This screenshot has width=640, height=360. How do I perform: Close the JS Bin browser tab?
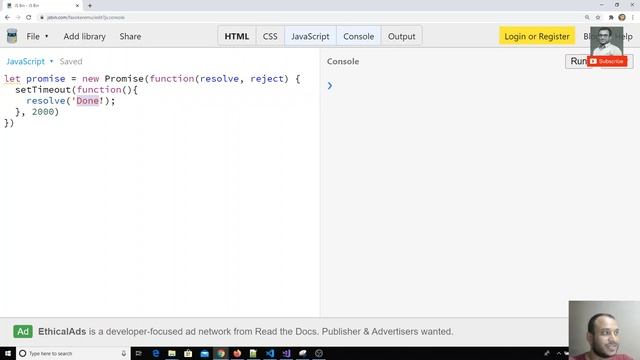pos(77,6)
